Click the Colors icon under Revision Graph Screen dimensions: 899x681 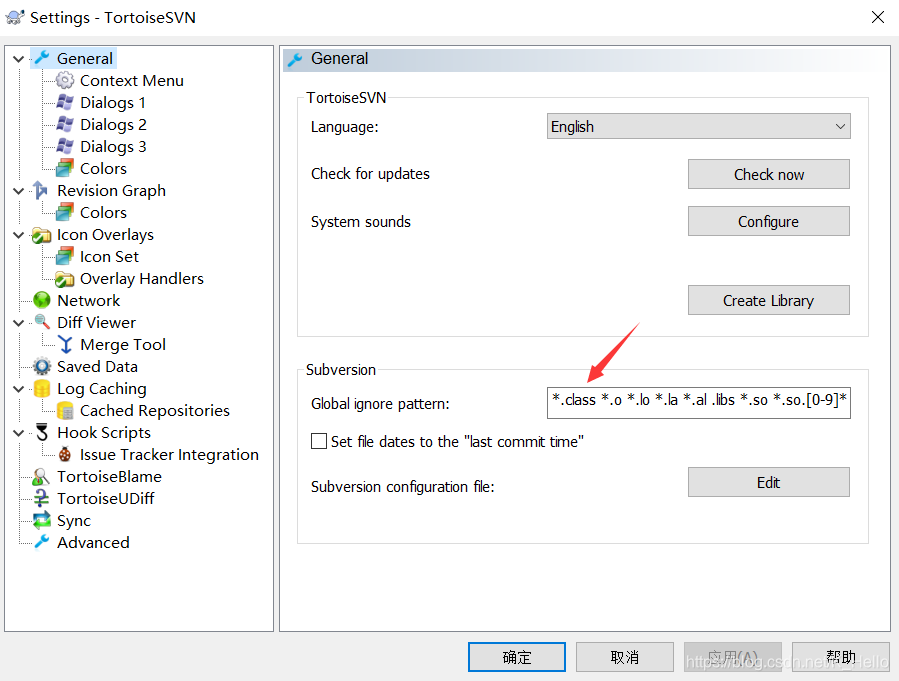(x=65, y=212)
